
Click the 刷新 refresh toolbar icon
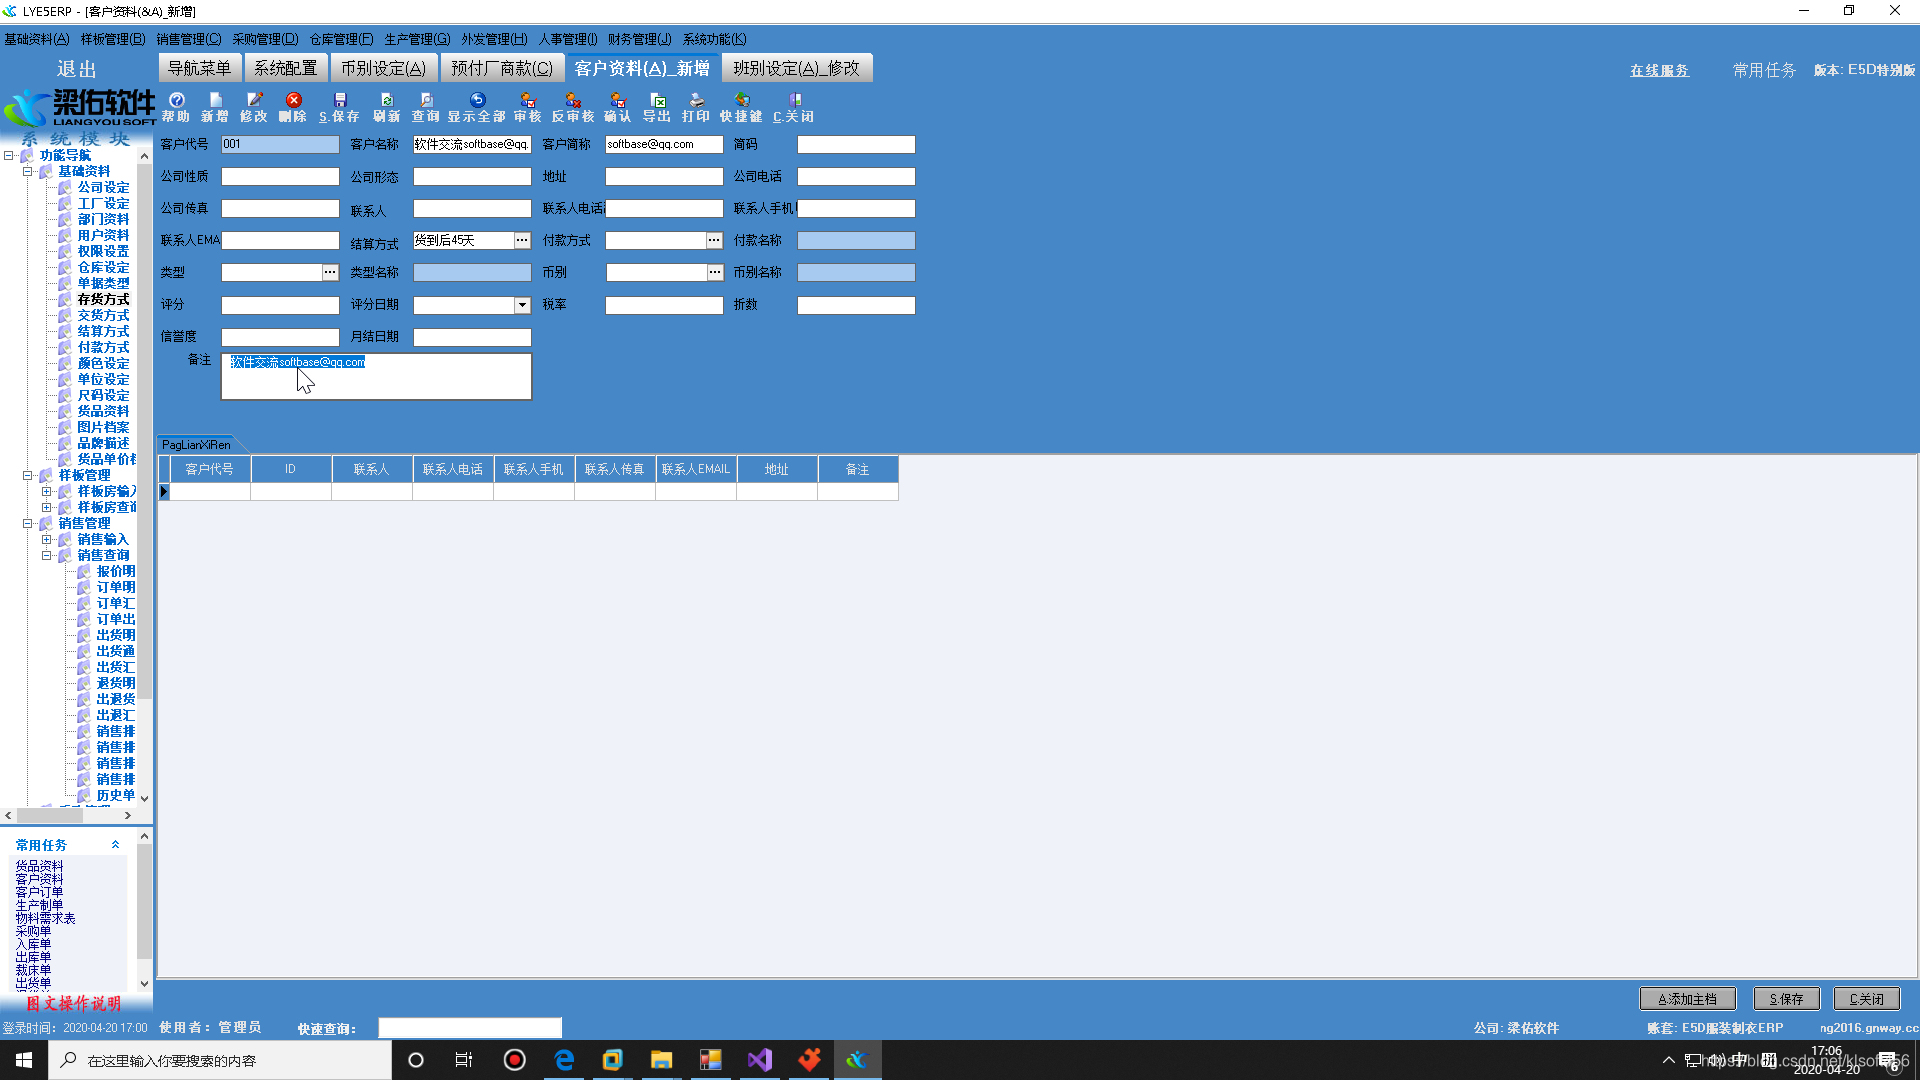tap(386, 101)
